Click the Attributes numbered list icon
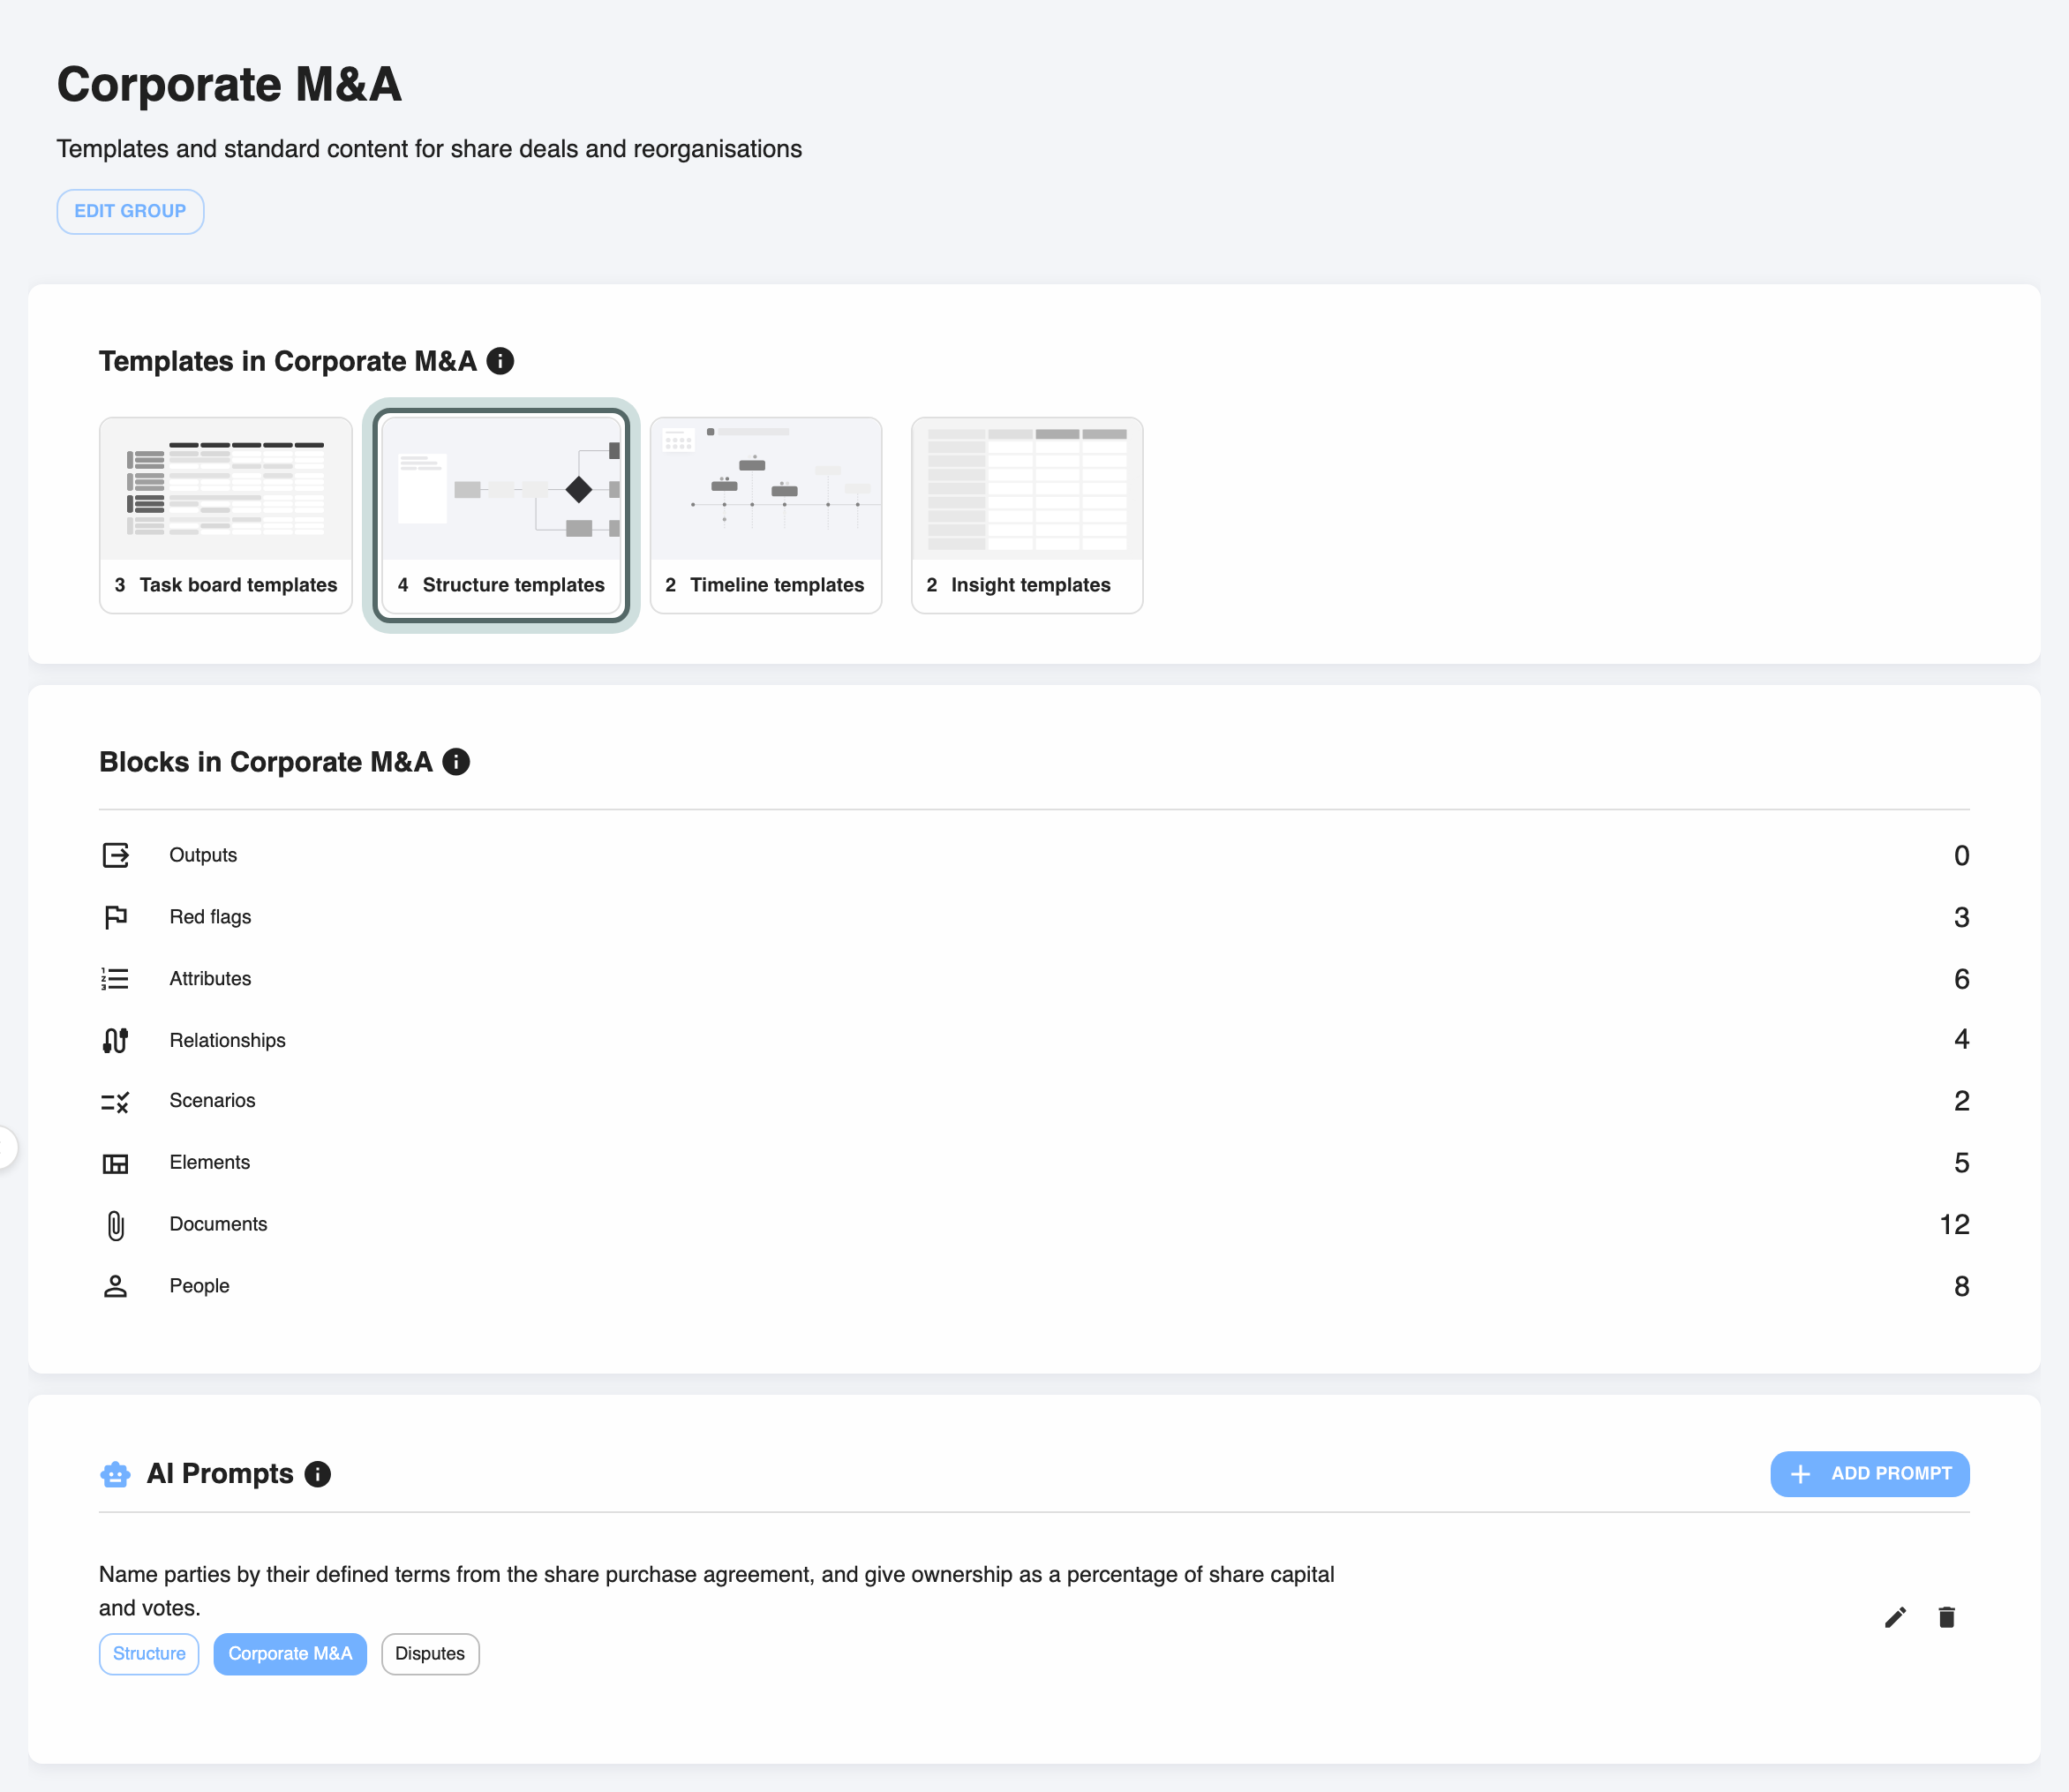2069x1792 pixels. [116, 979]
